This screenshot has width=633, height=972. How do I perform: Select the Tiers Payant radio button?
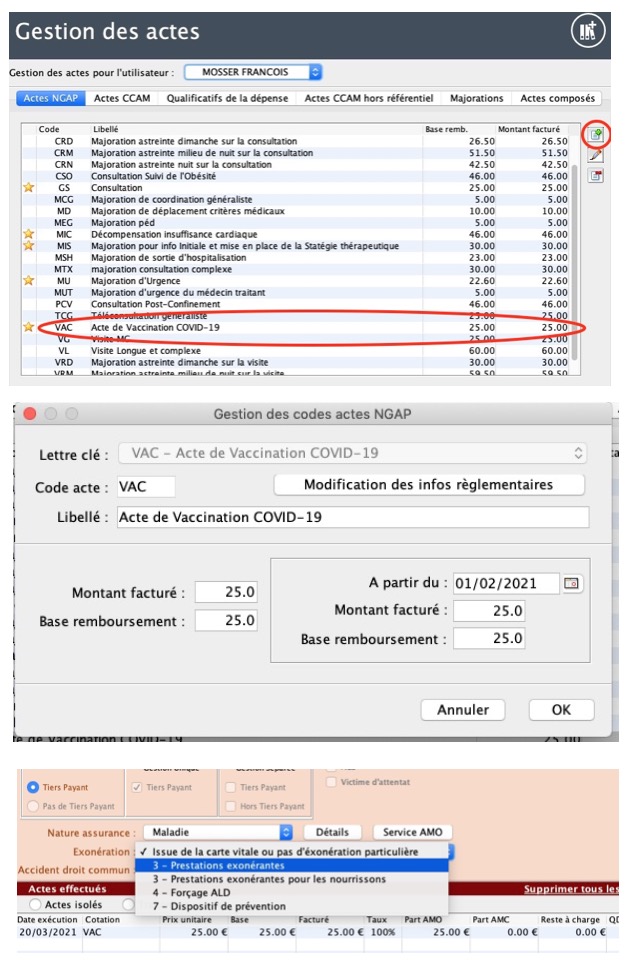33,787
